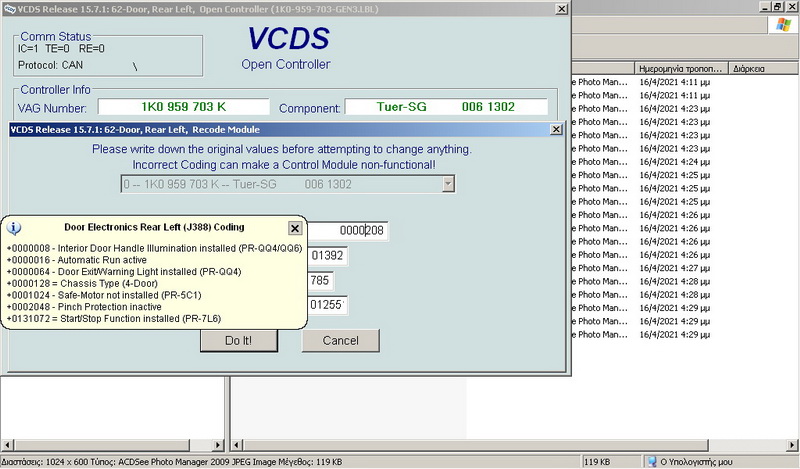Viewport: 800px width, 469px height.
Task: Click the field showing 785
Action: [x=320, y=280]
